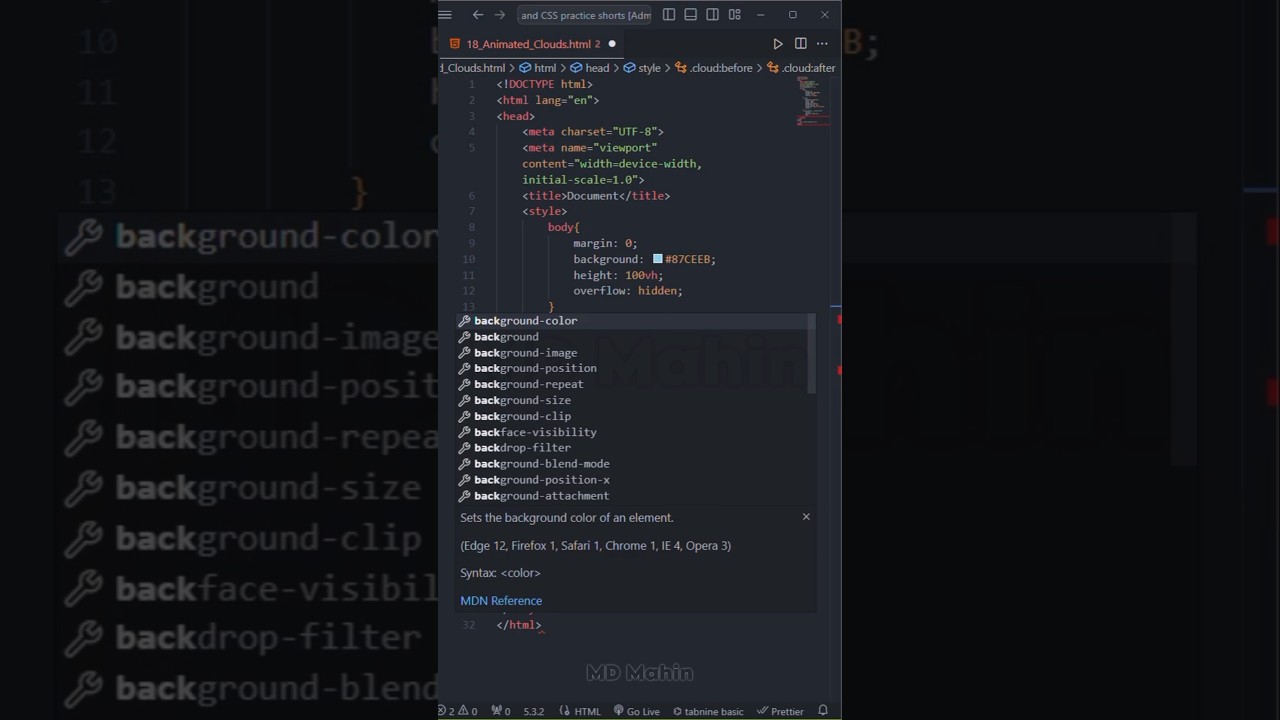This screenshot has height=720, width=1280.
Task: Open the MDN Reference link
Action: coord(501,601)
